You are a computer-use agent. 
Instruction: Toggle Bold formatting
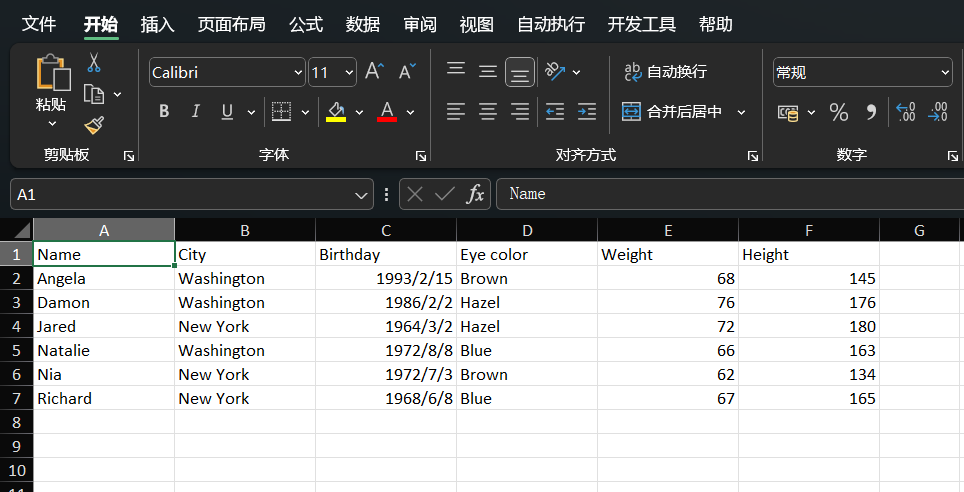(x=164, y=111)
